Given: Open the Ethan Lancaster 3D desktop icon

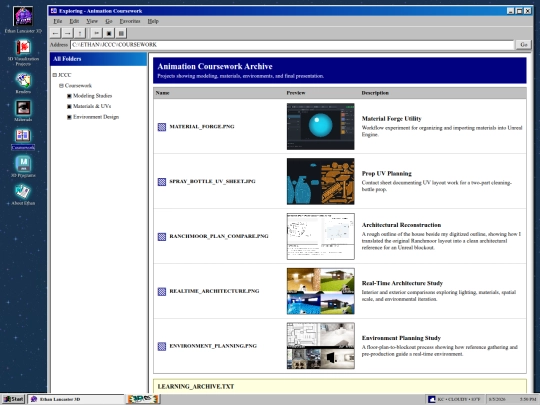Looking at the screenshot, I should (23, 20).
